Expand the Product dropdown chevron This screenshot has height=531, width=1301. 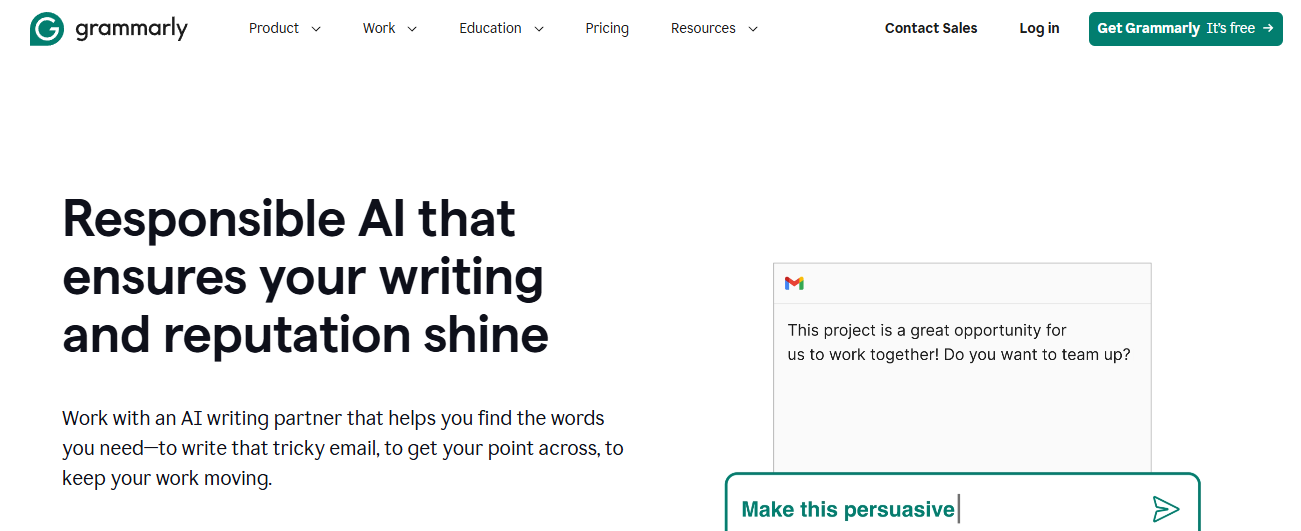(316, 29)
